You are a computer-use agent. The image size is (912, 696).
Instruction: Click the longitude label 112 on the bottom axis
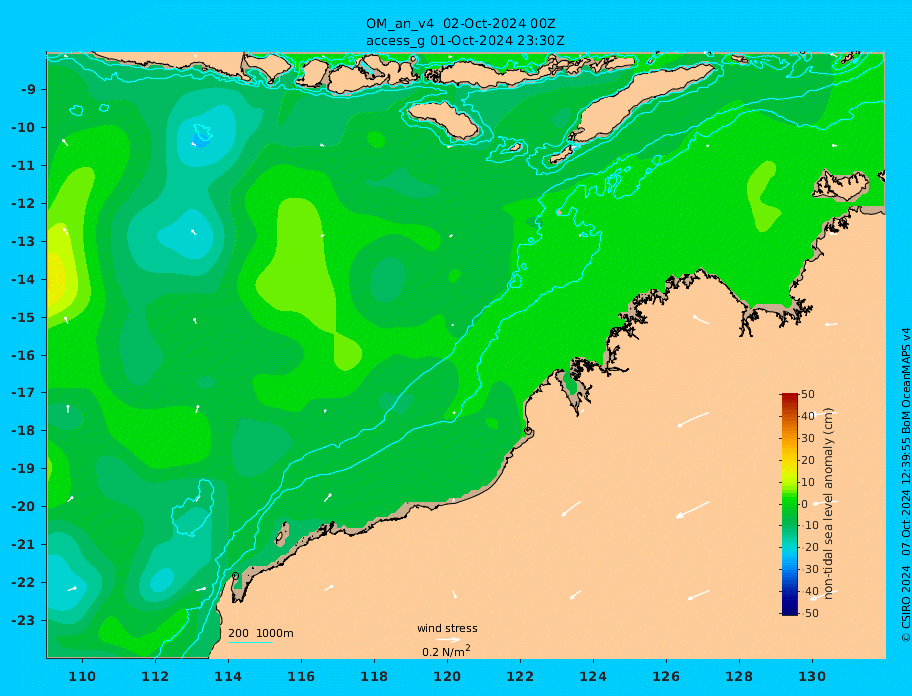(x=155, y=676)
